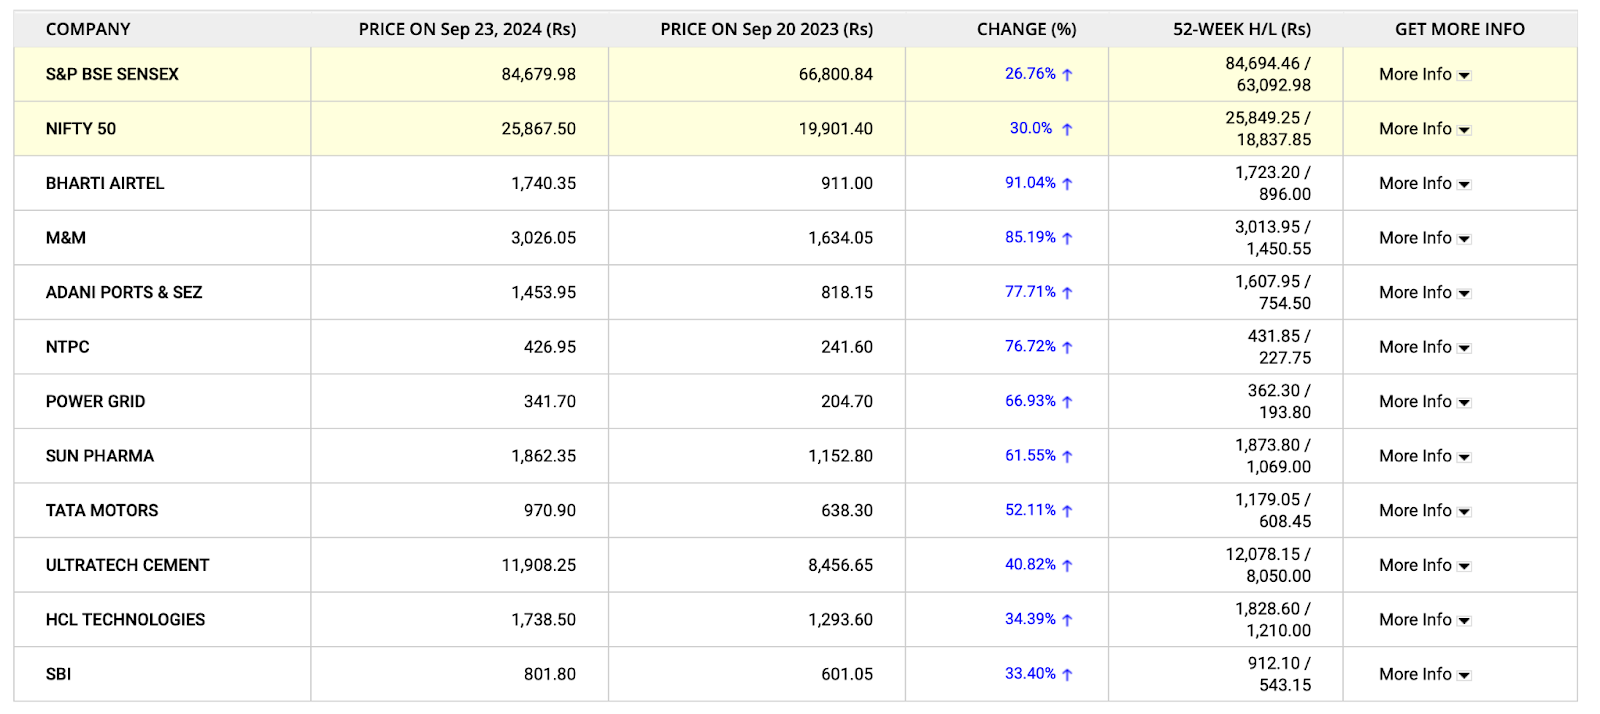Click the CHANGE (%) column header

point(1027,29)
